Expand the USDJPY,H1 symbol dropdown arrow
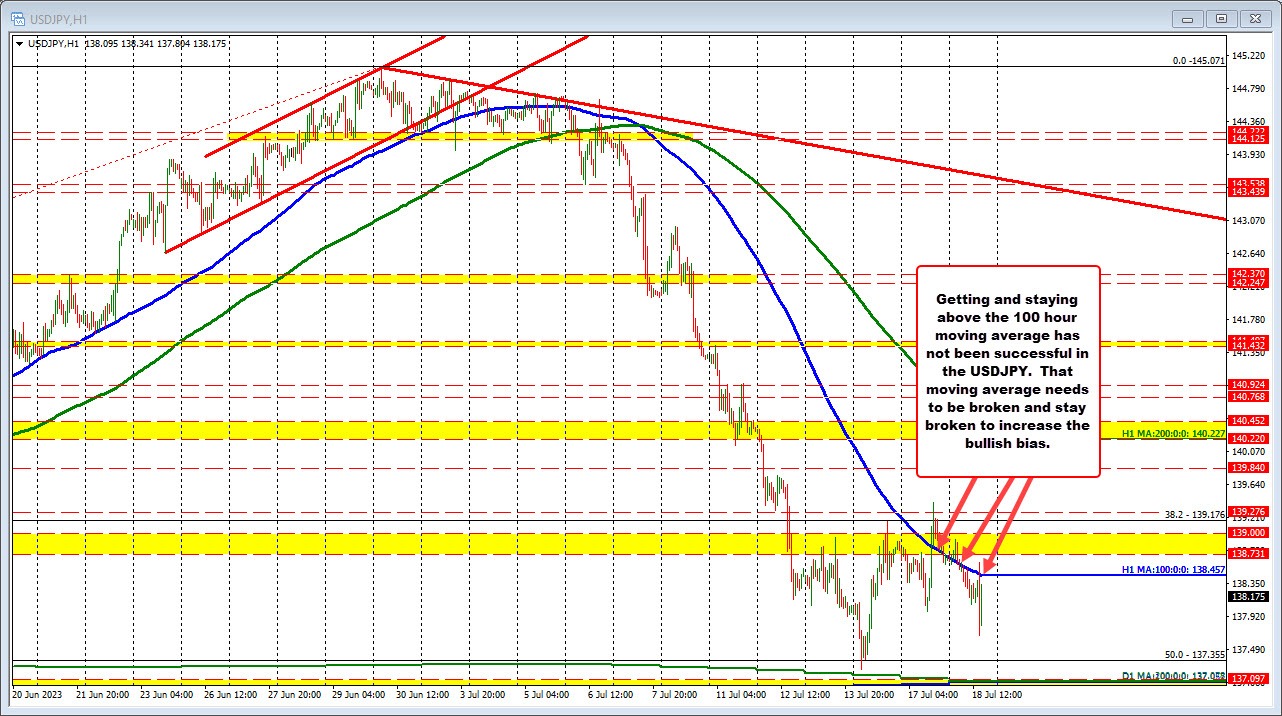Viewport: 1282px width, 716px height. (20, 44)
